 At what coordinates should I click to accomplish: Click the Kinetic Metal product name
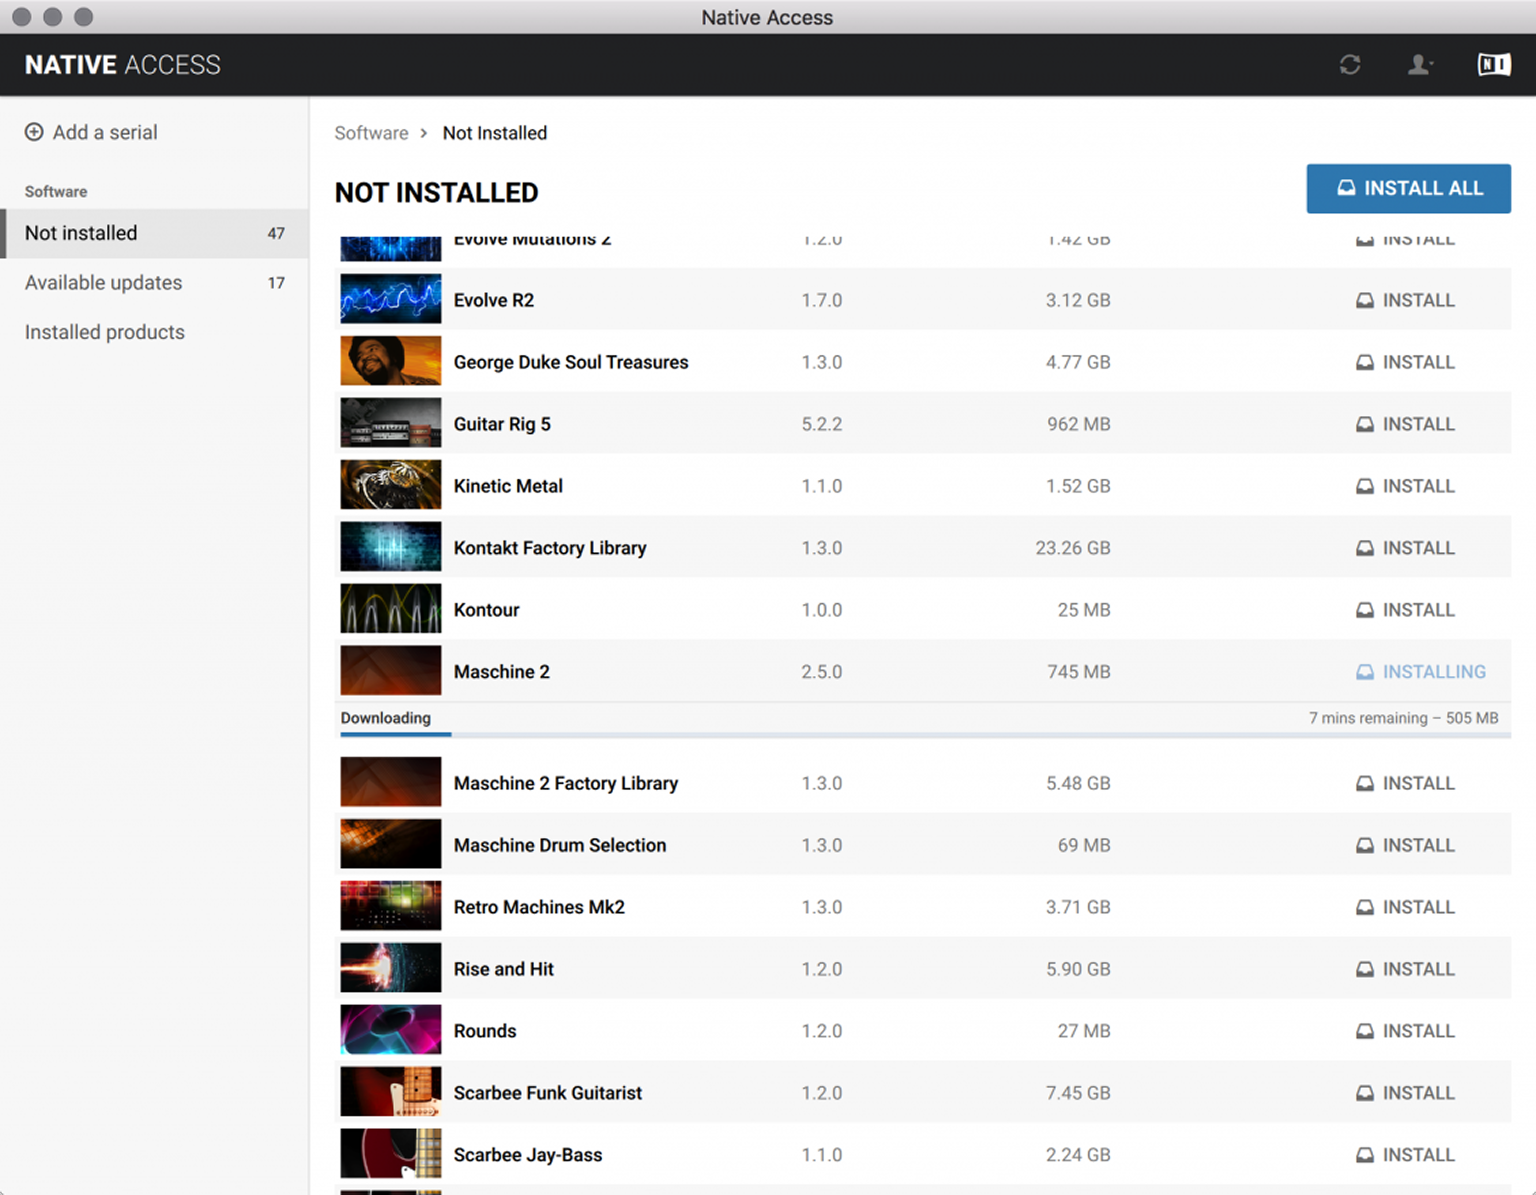click(508, 486)
